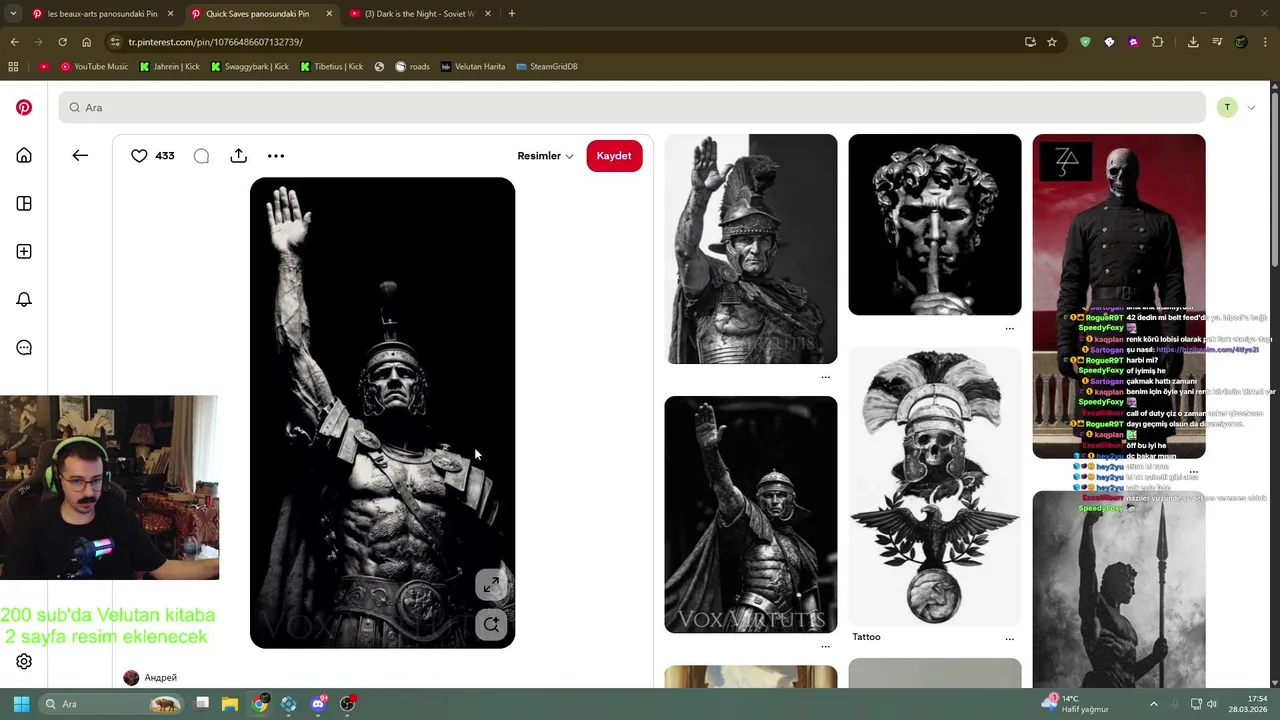
Task: Open the YouTube Music bookmark
Action: coord(94,67)
